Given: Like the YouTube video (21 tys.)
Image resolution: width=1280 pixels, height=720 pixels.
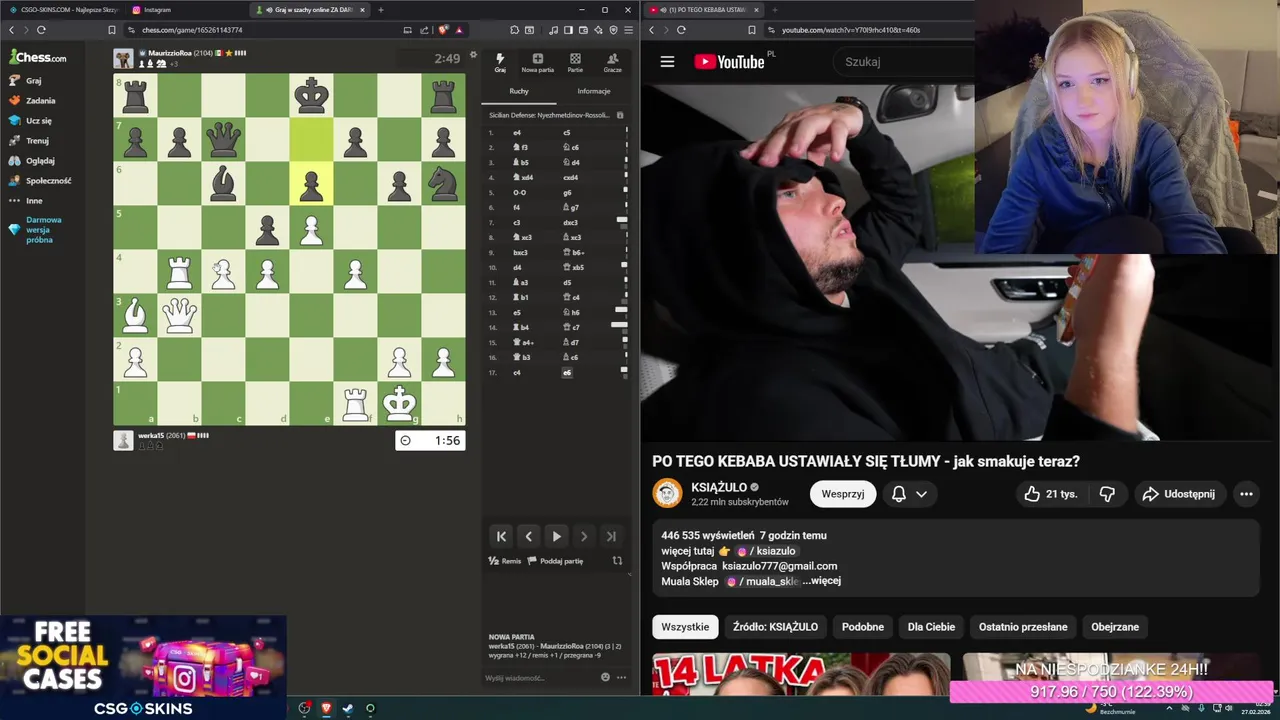Looking at the screenshot, I should point(1050,494).
